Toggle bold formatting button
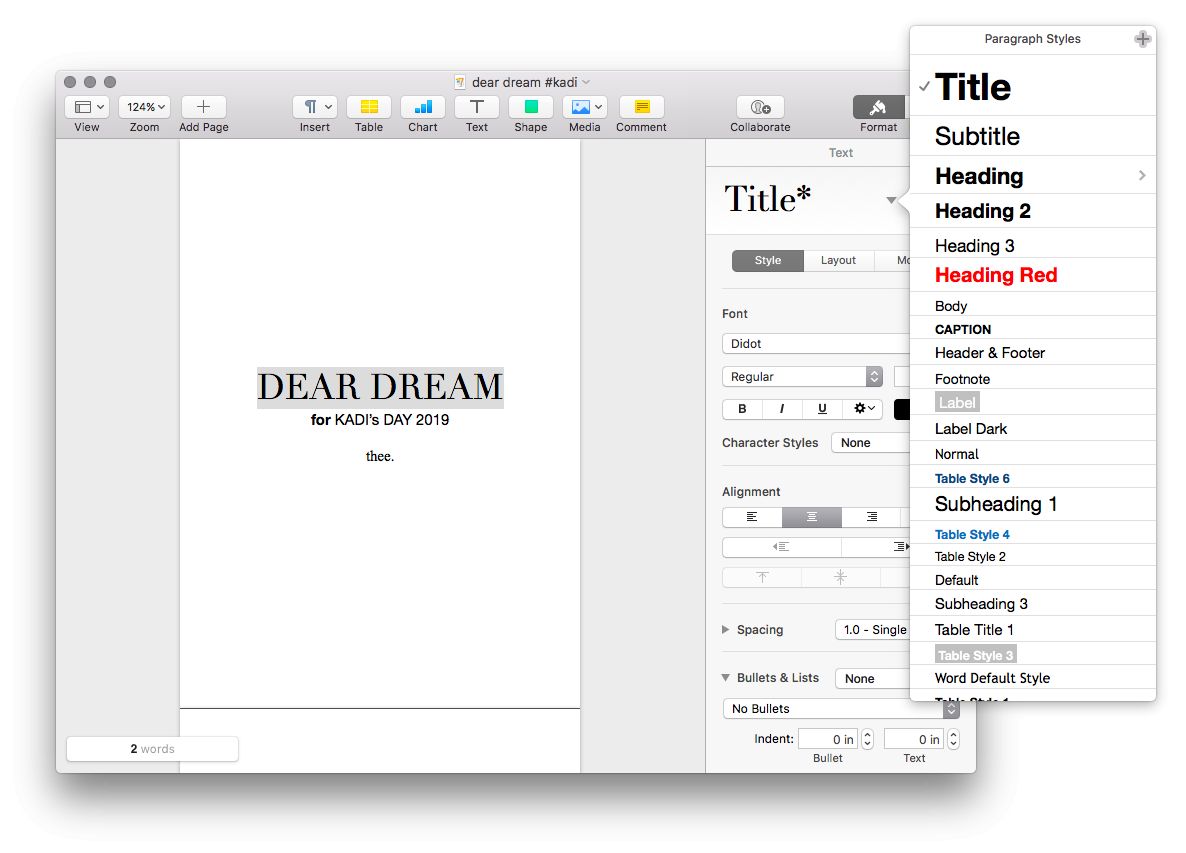 tap(742, 409)
